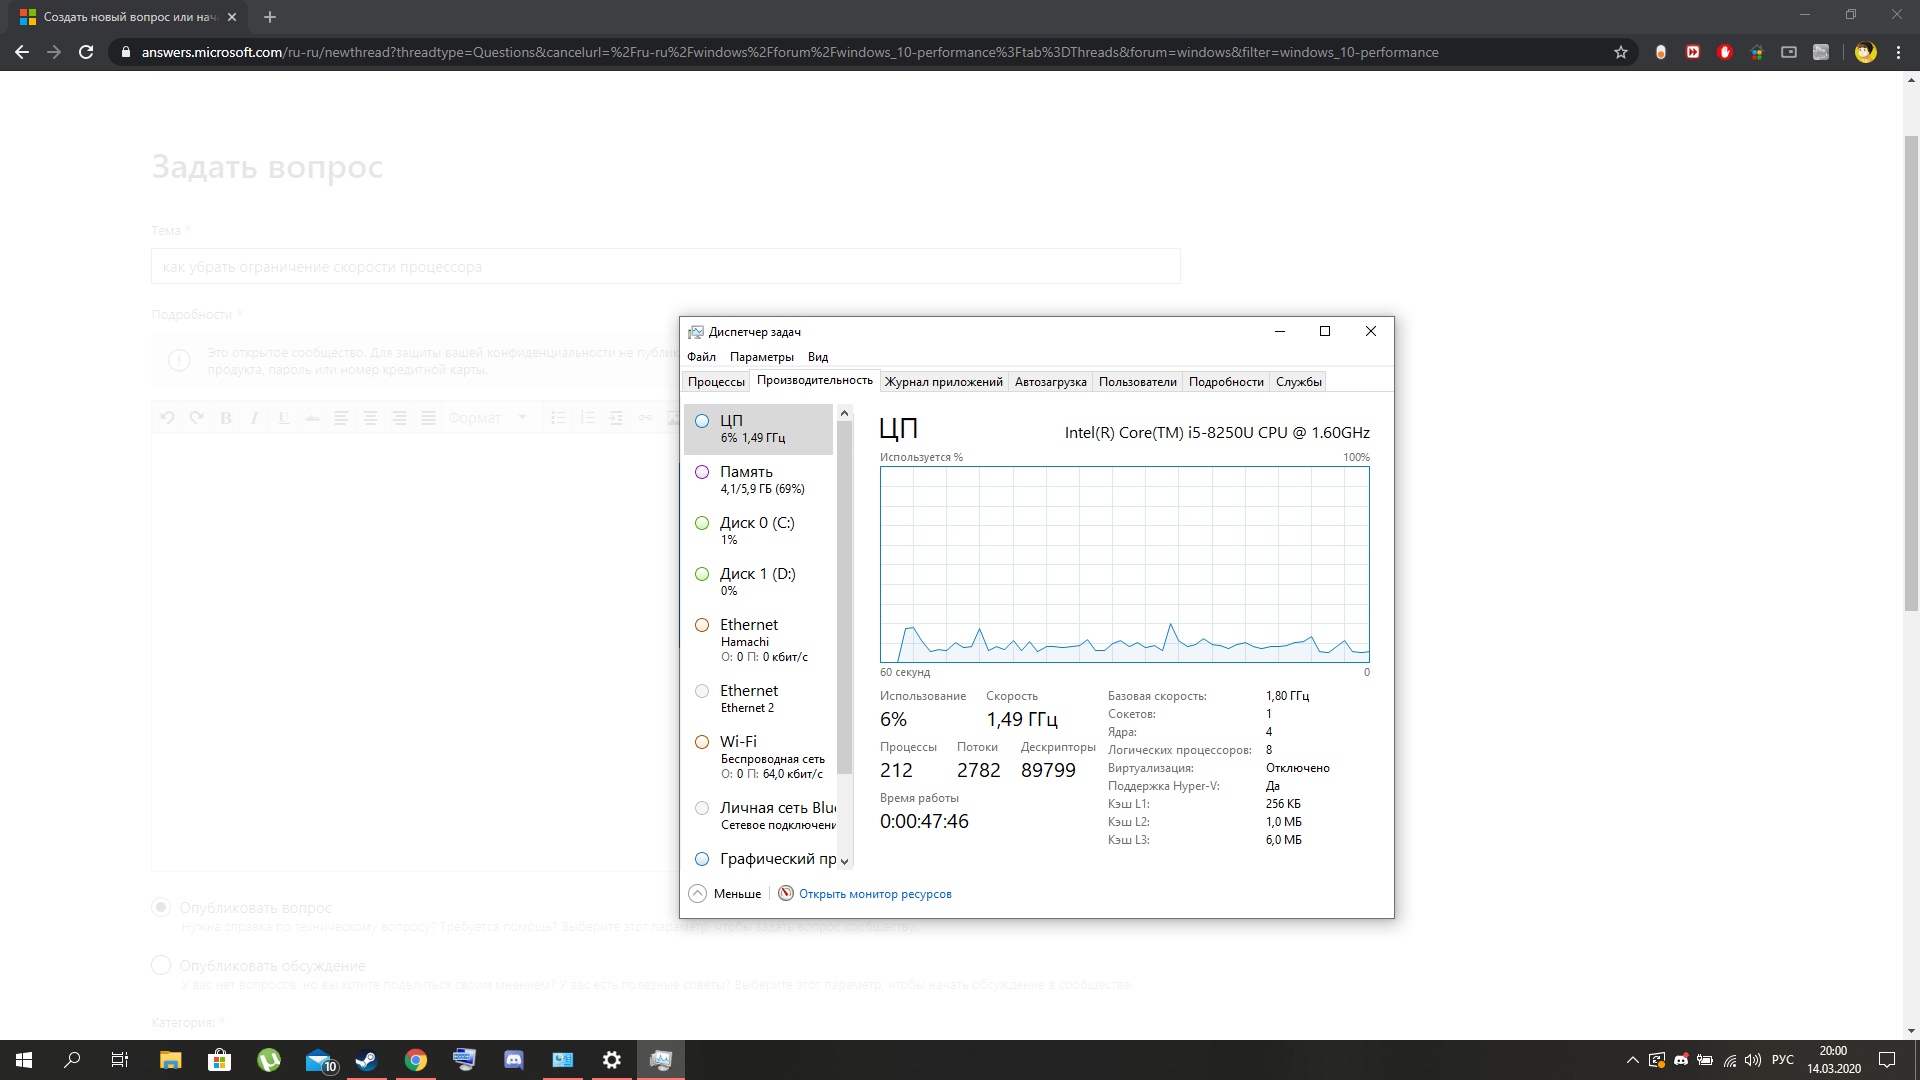Screen dimensions: 1920x1080
Task: Switch to the Подробности tab
Action: (1226, 382)
